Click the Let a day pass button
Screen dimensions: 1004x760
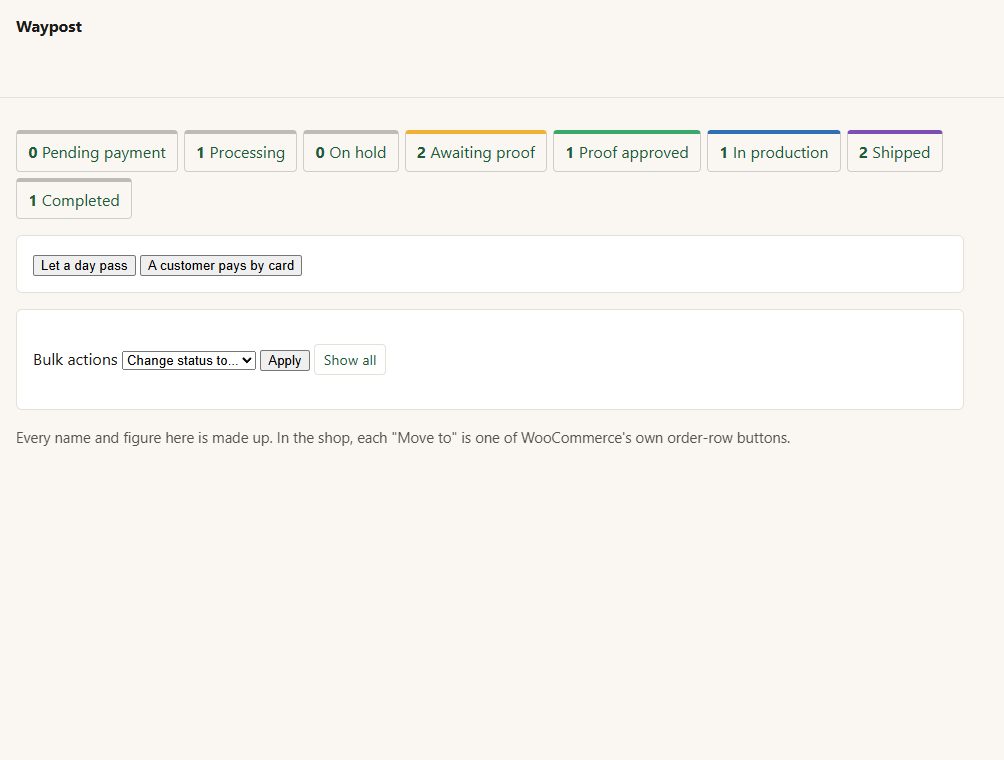84,266
